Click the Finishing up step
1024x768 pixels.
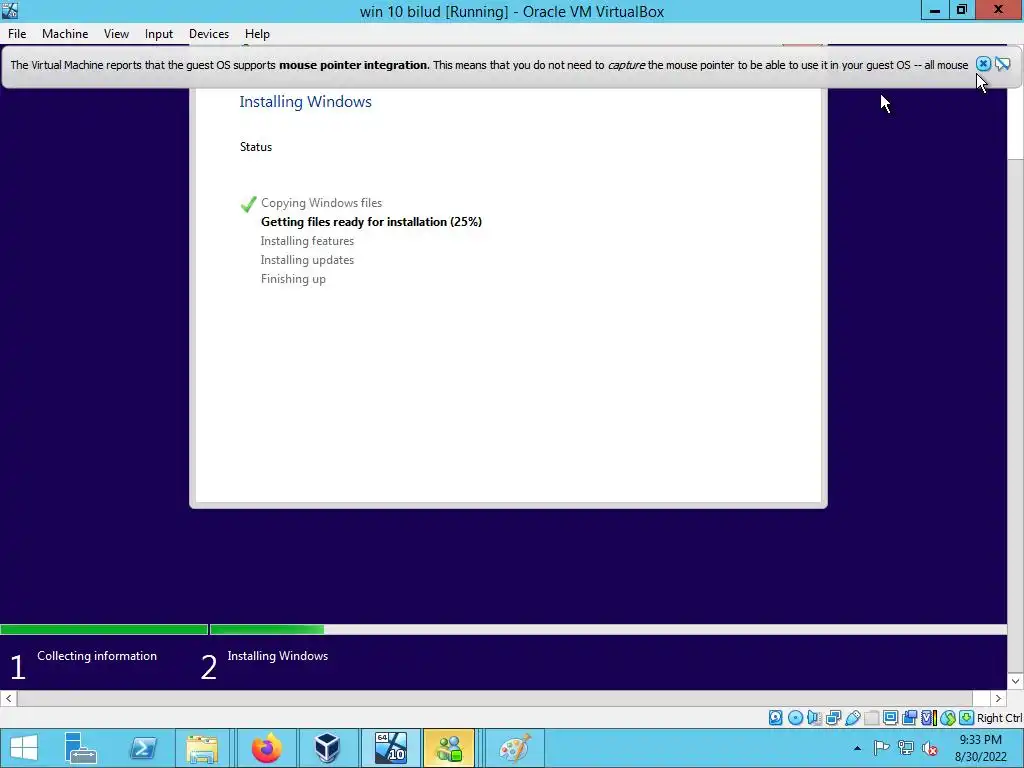tap(293, 279)
